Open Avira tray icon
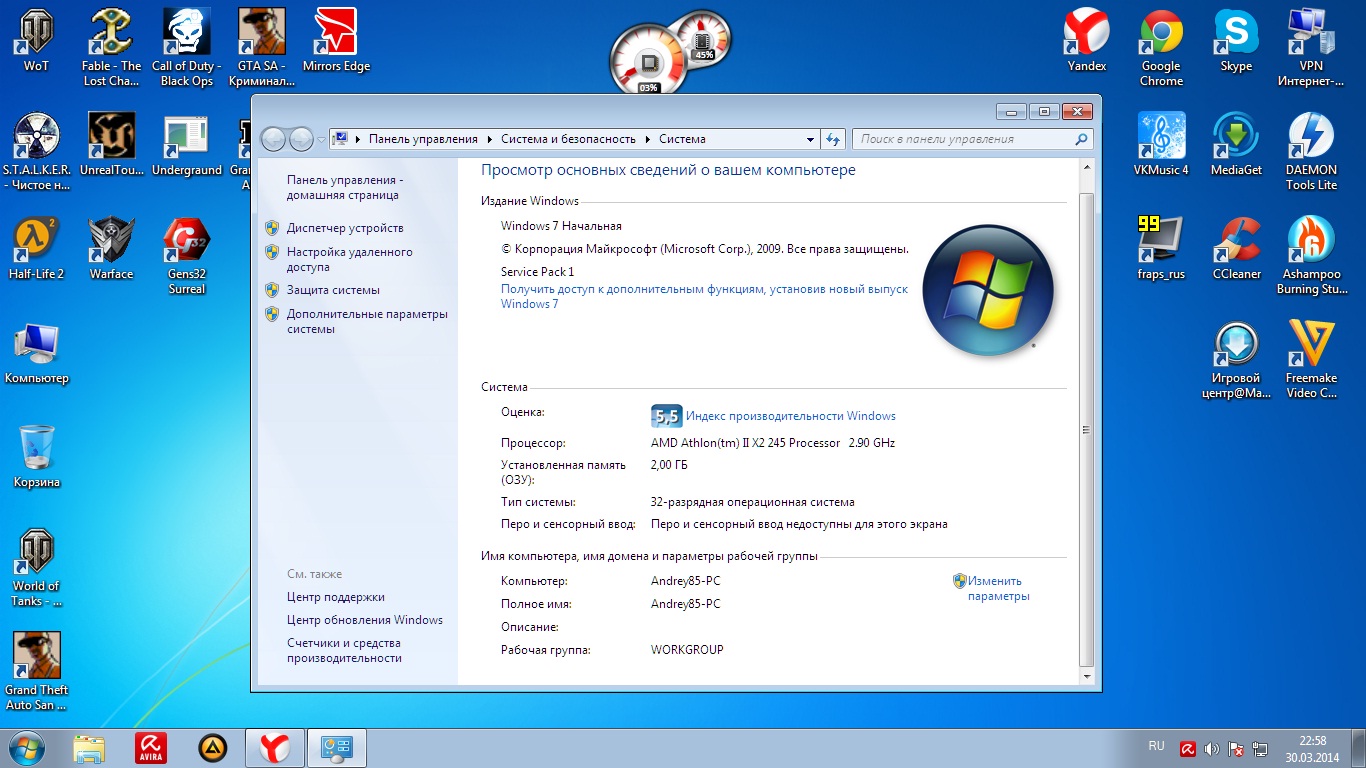The height and width of the screenshot is (768, 1366). (x=1187, y=748)
